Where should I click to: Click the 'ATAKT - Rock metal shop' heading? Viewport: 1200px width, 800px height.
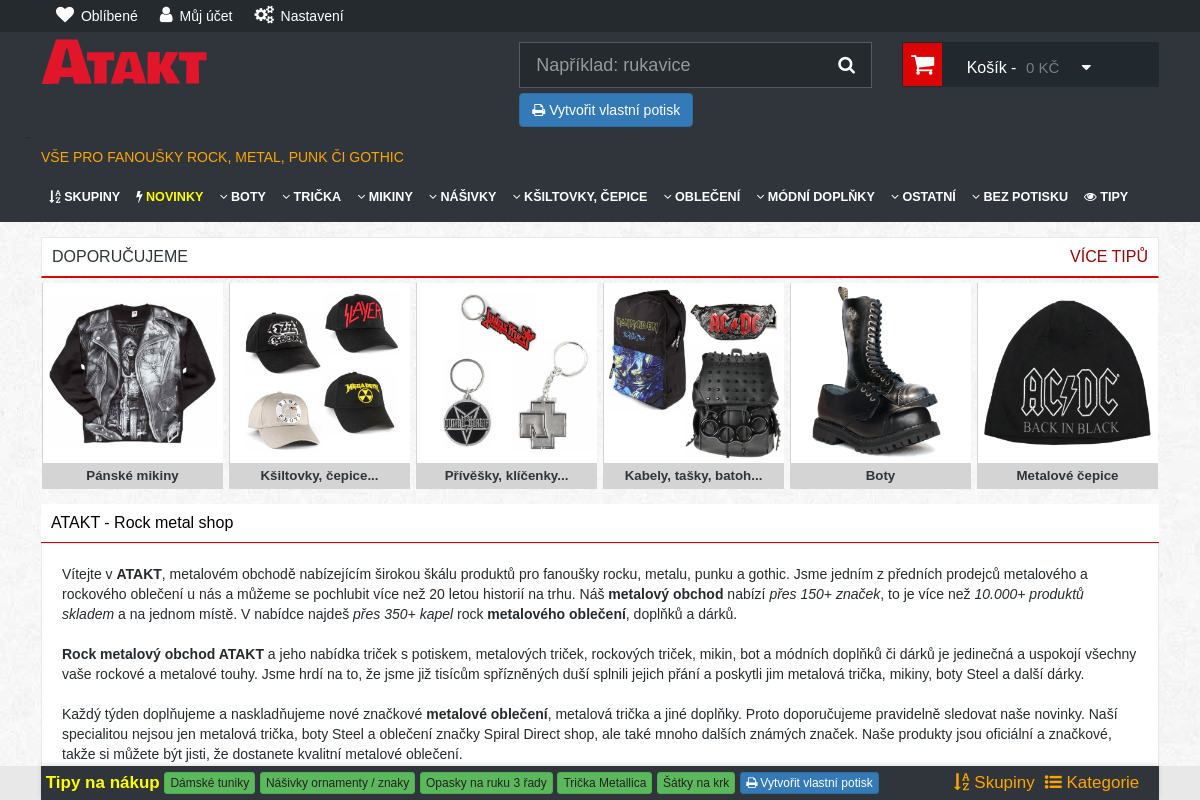pyautogui.click(x=142, y=522)
